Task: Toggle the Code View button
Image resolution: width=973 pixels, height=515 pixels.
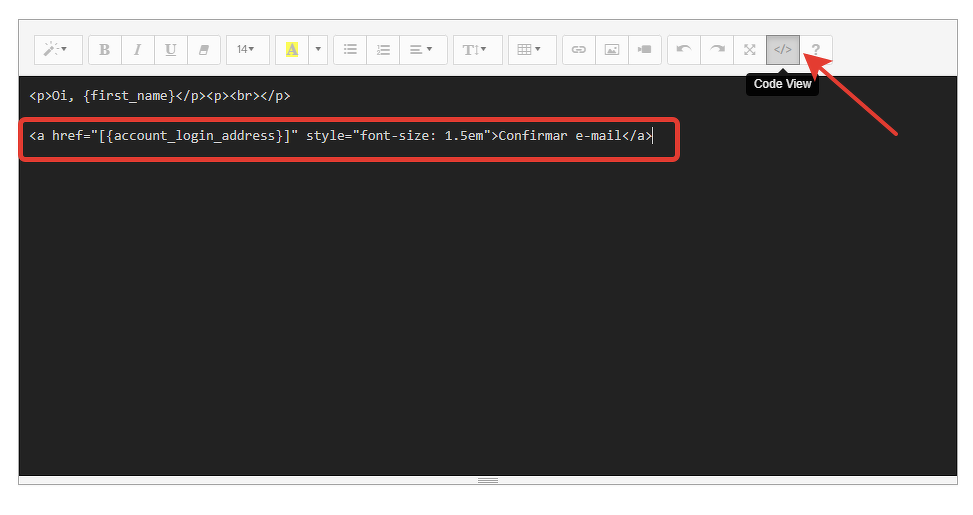Action: point(783,49)
